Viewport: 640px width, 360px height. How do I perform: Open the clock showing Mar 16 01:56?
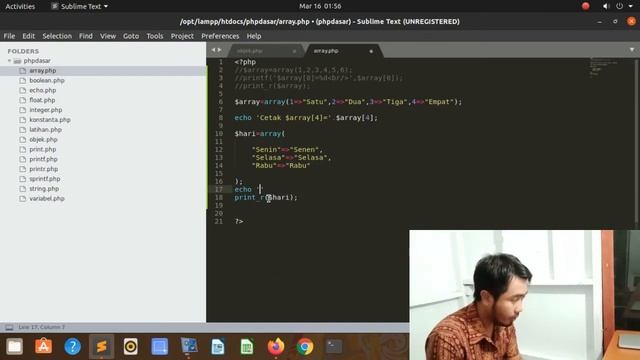click(x=320, y=6)
